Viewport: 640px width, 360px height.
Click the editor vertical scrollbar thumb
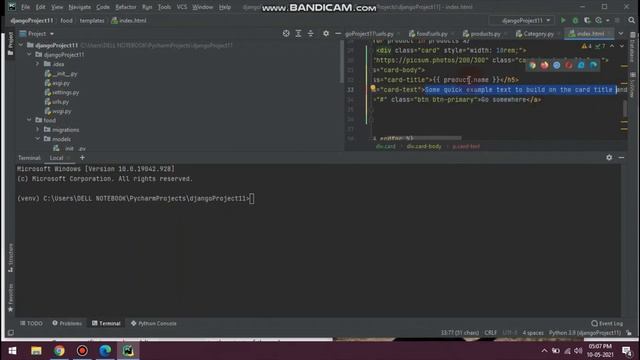(624, 109)
